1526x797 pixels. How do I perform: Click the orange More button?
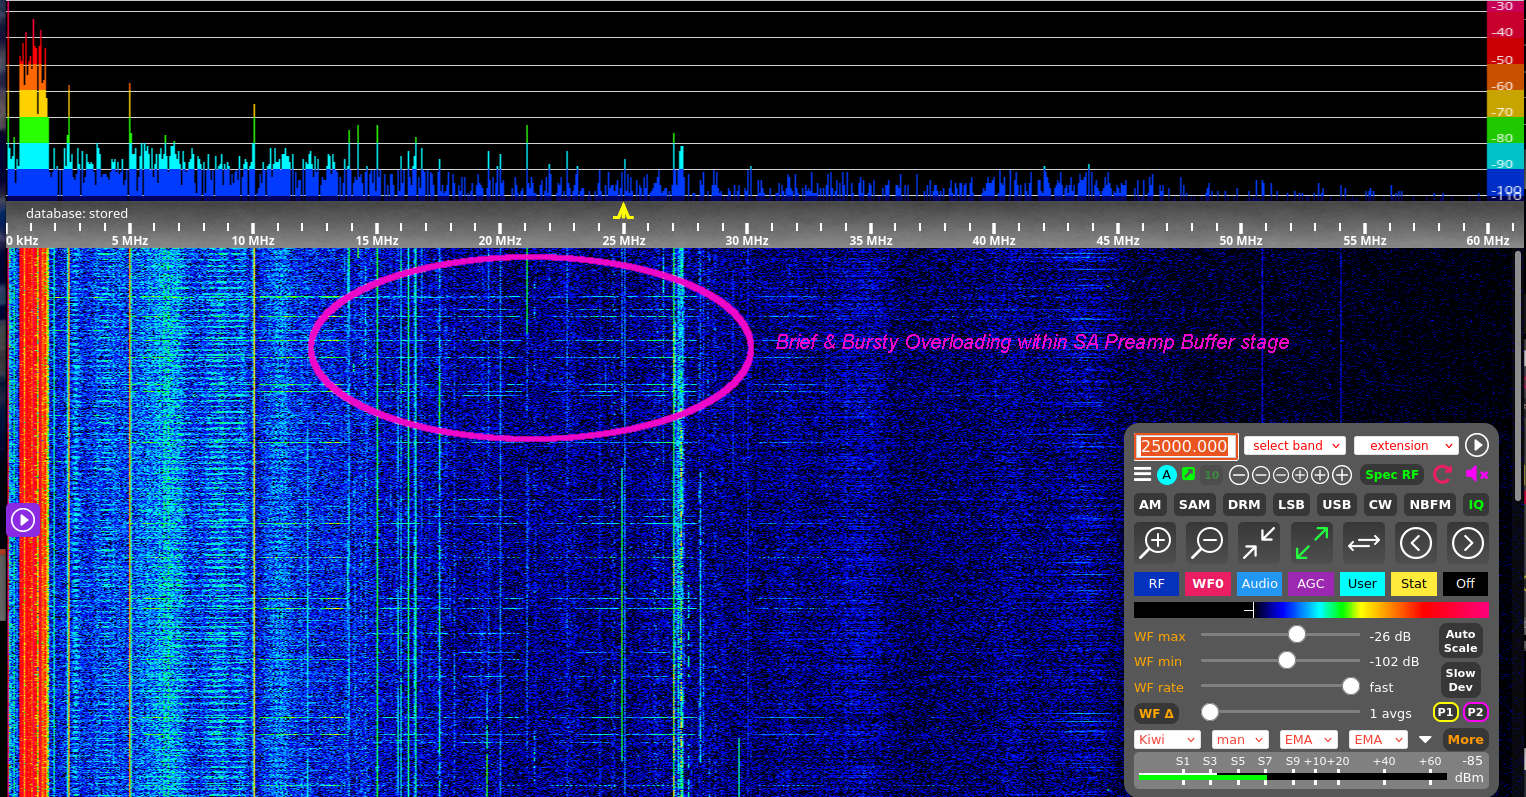(1465, 740)
